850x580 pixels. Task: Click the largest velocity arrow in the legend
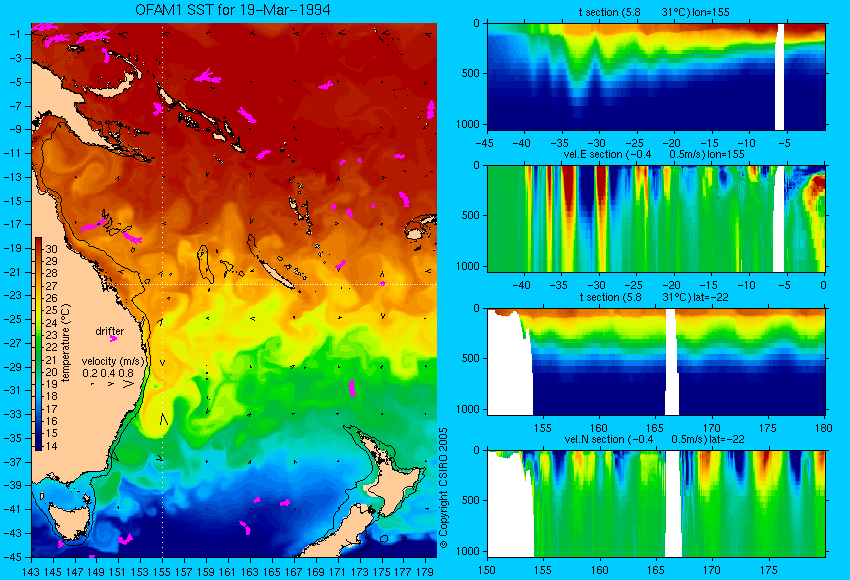(128, 384)
